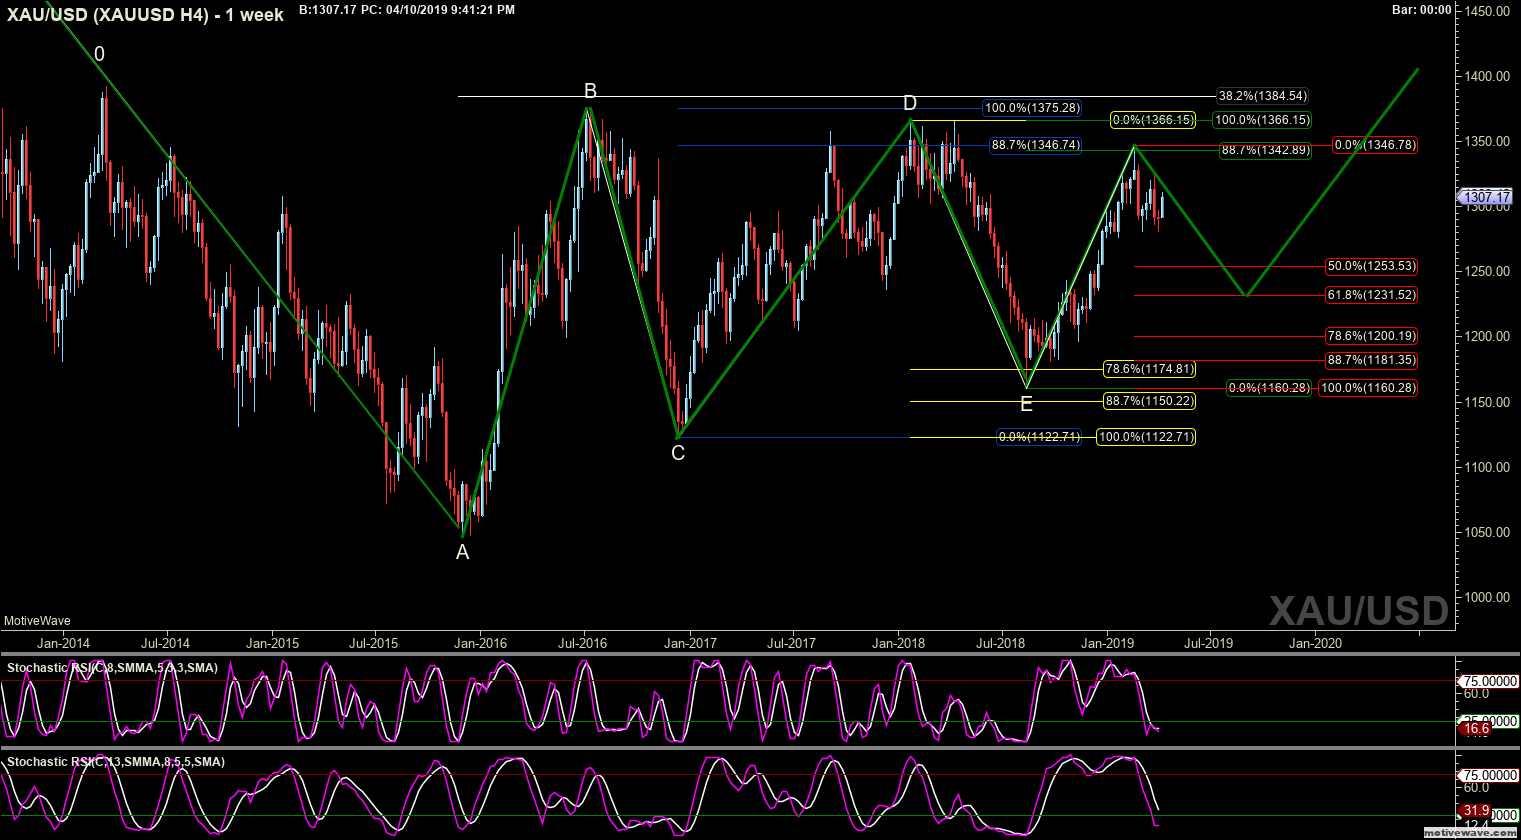Click the 88.7%(1181.35) level label
This screenshot has height=840, width=1521.
pyautogui.click(x=1371, y=360)
